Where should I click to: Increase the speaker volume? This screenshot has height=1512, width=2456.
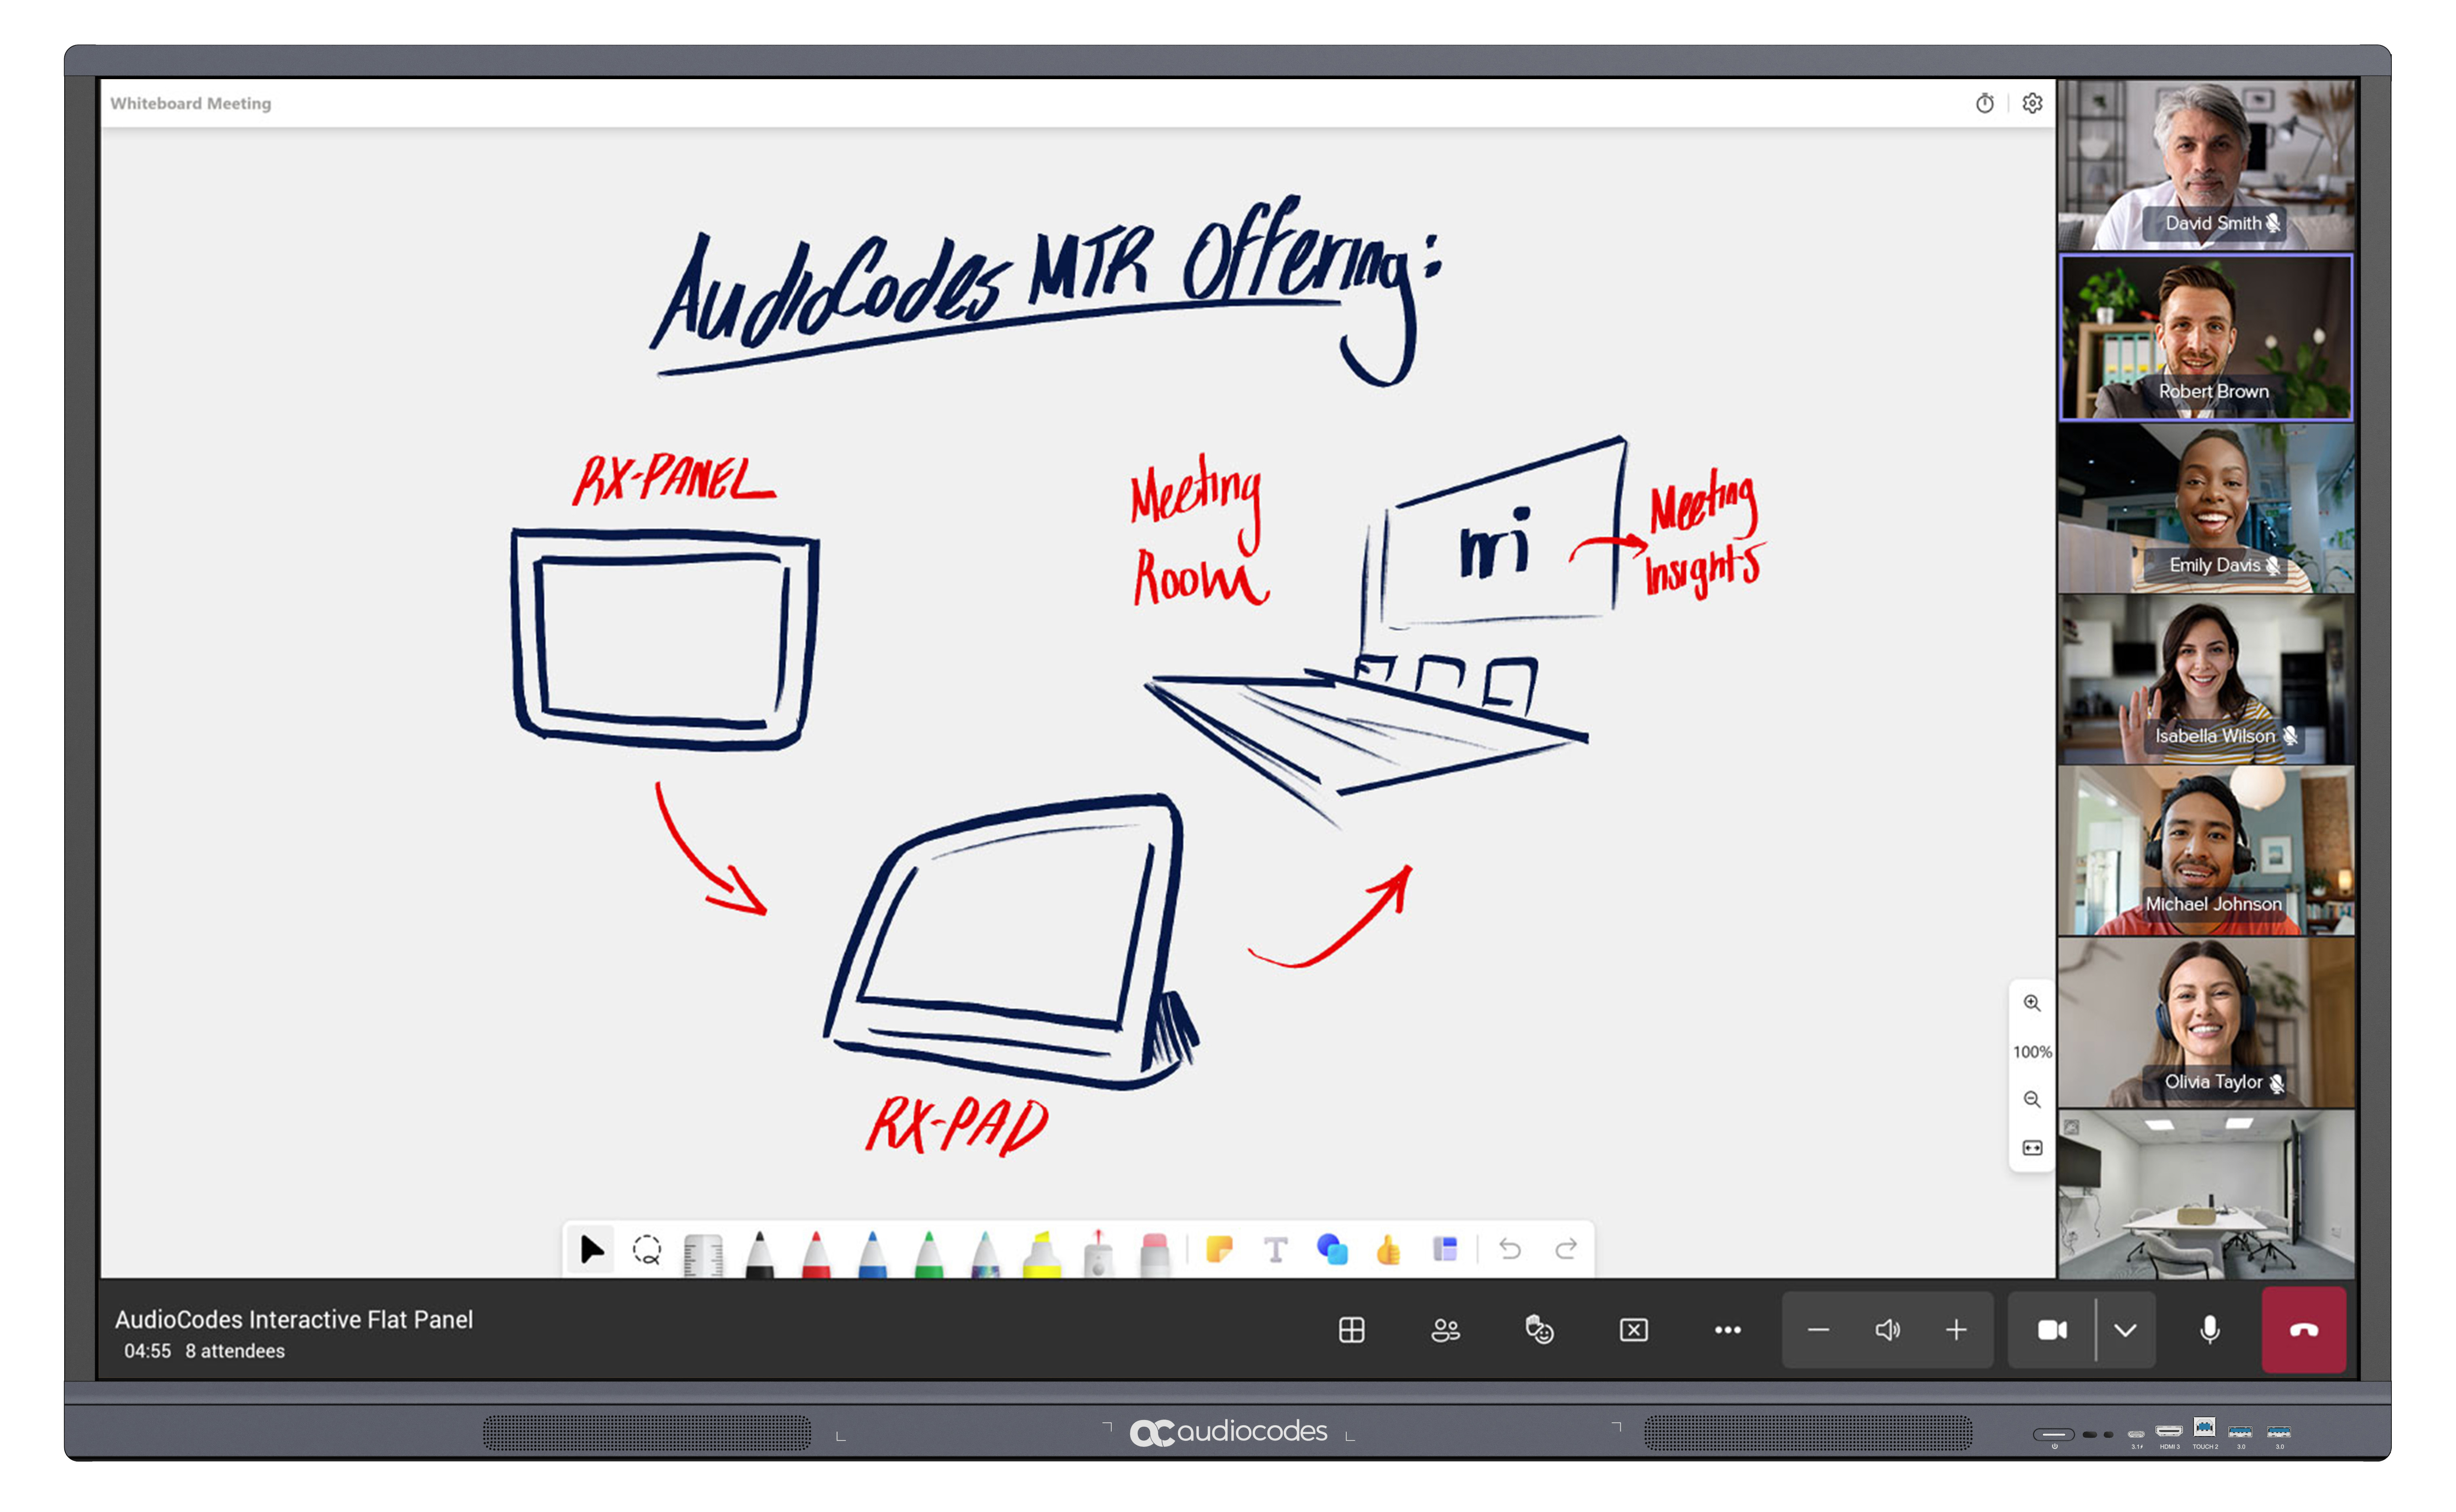point(1956,1330)
